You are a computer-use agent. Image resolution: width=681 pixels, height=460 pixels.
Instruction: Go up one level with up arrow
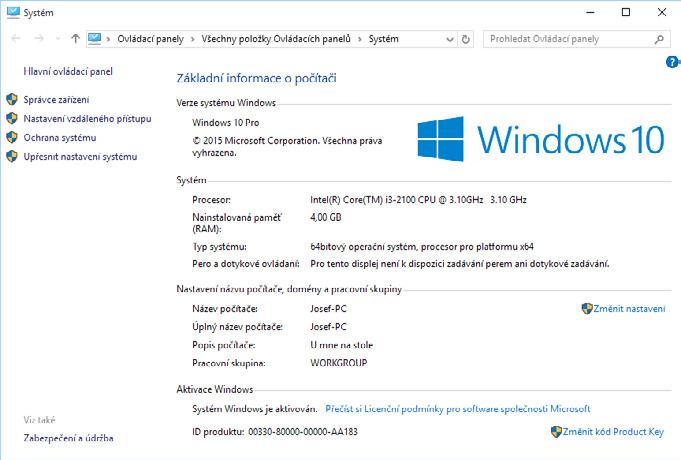[x=75, y=39]
